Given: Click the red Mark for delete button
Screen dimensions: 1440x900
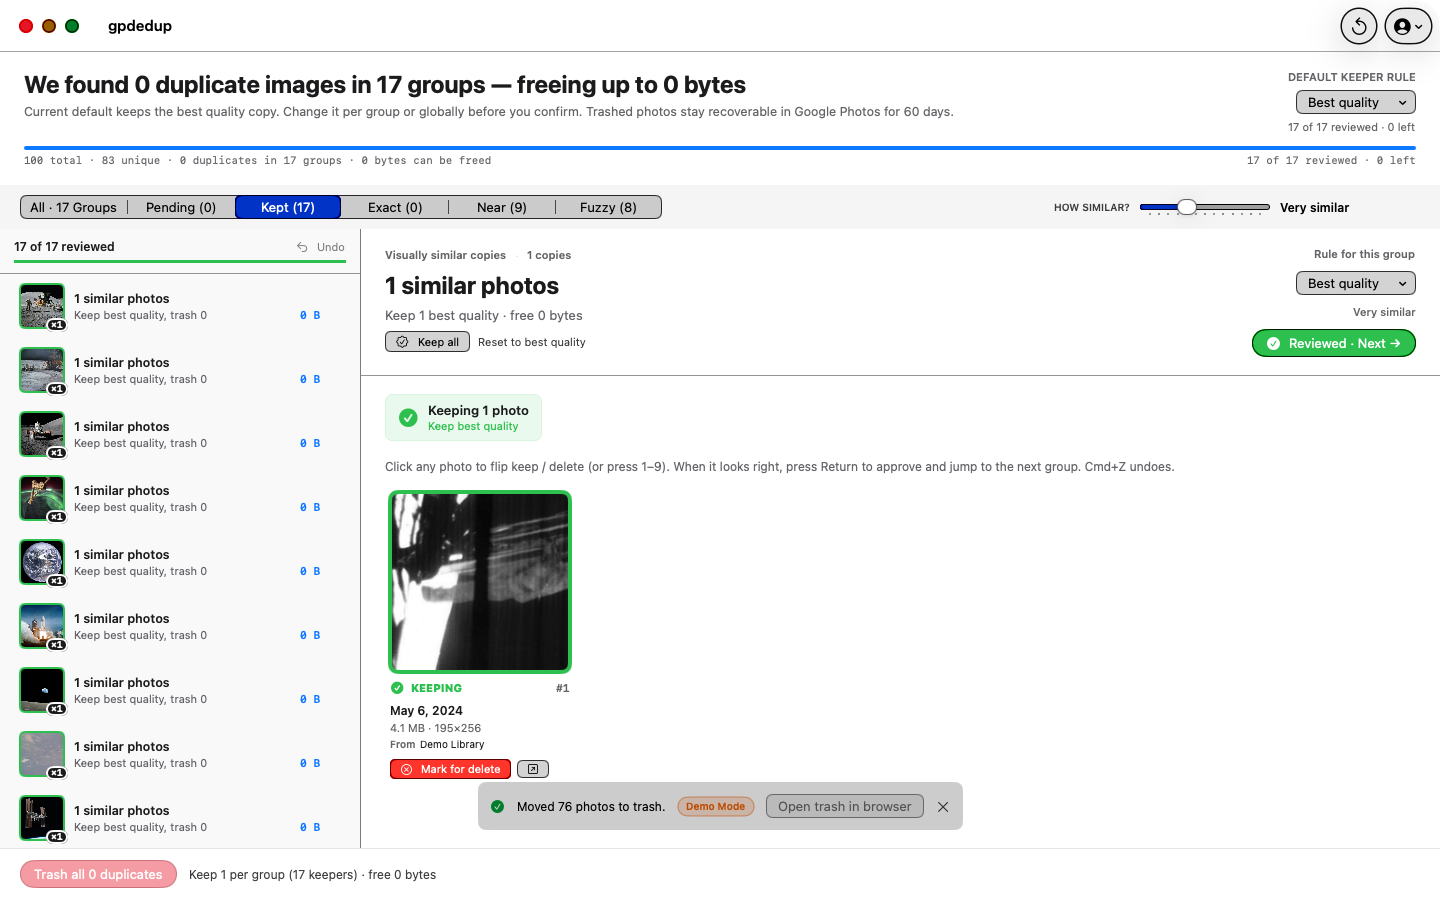Looking at the screenshot, I should click(450, 769).
